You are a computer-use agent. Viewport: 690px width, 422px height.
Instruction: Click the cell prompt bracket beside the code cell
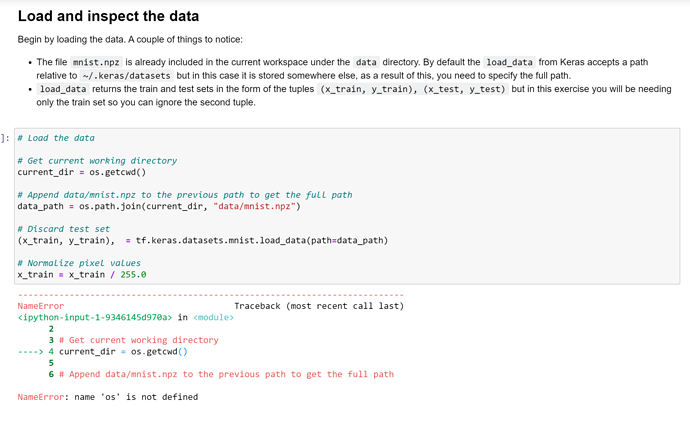[6, 138]
